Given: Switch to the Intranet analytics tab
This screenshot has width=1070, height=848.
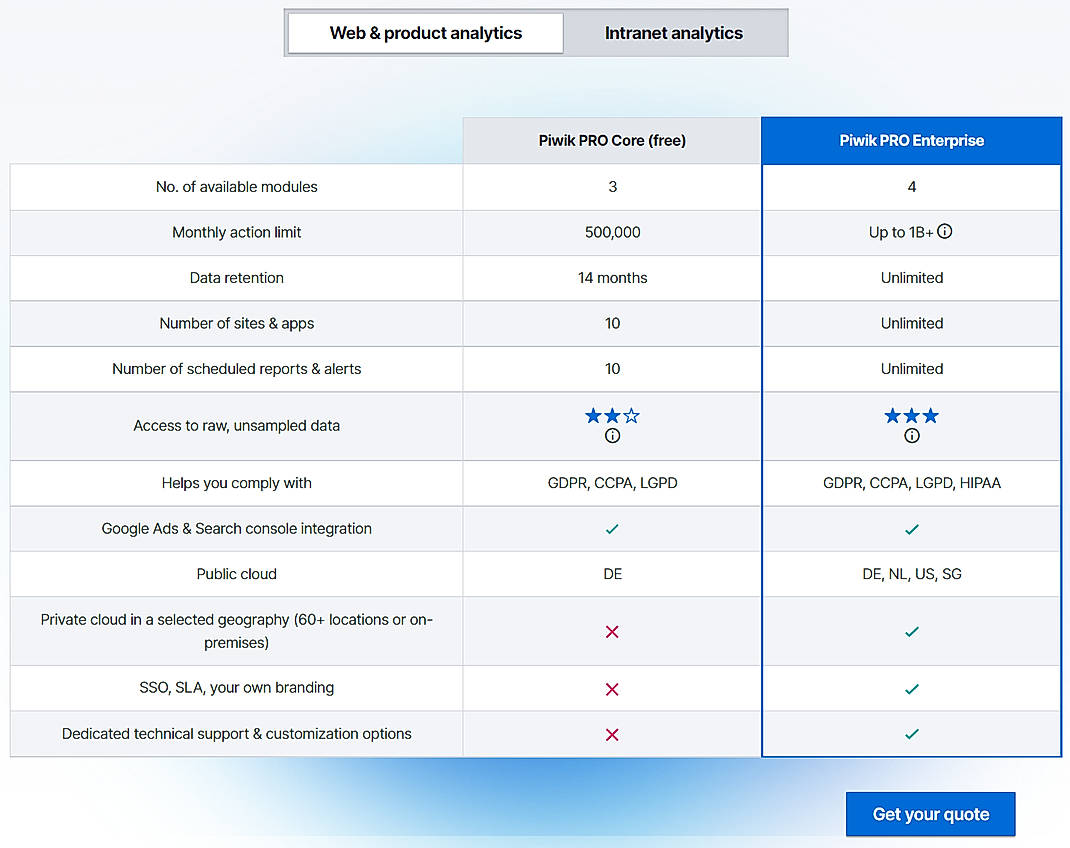Looking at the screenshot, I should point(674,32).
